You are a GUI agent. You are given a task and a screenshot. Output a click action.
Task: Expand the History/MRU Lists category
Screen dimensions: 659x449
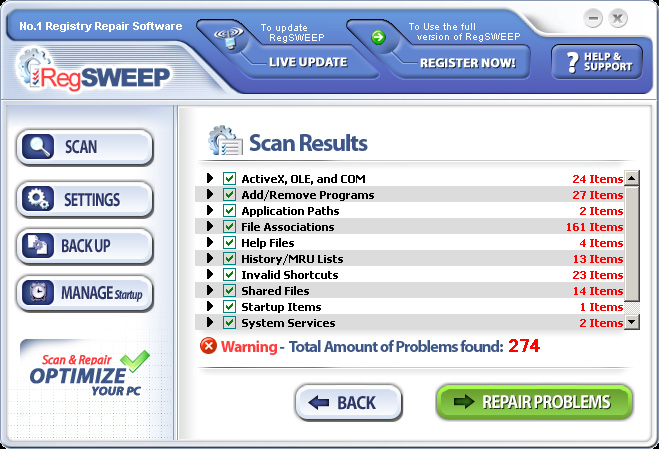210,258
